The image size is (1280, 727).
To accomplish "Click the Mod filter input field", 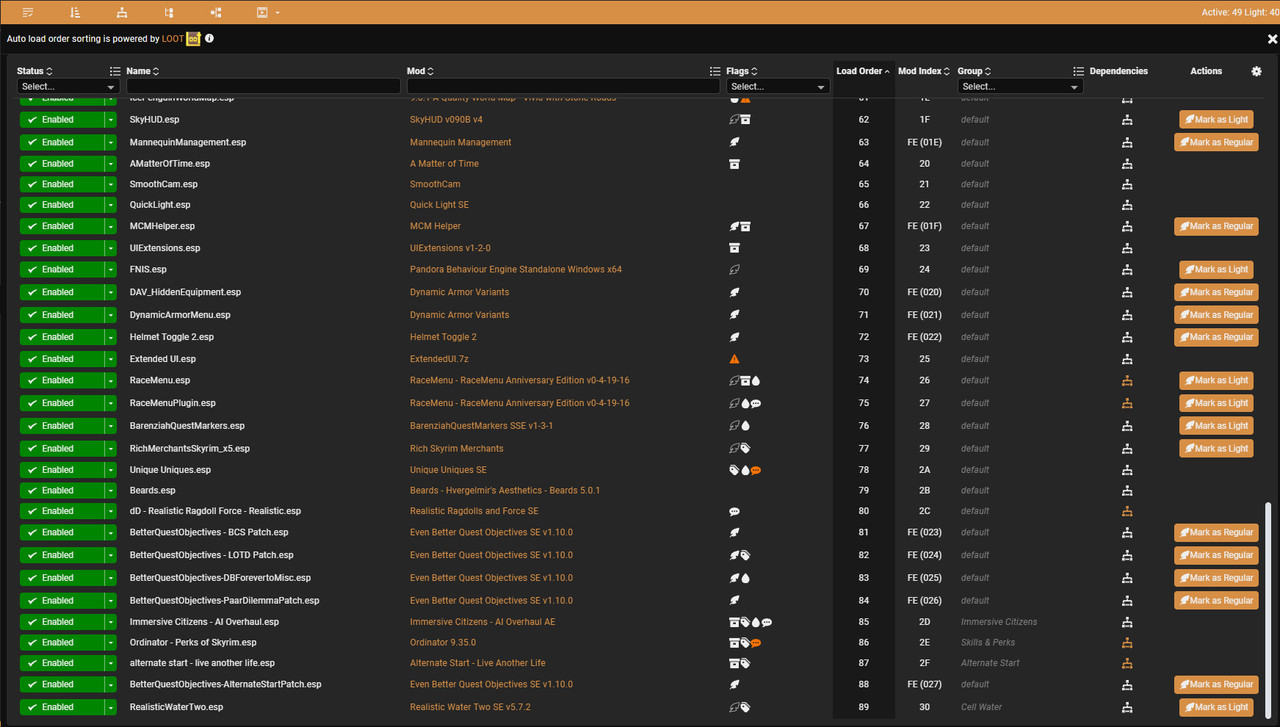I will click(x=563, y=87).
